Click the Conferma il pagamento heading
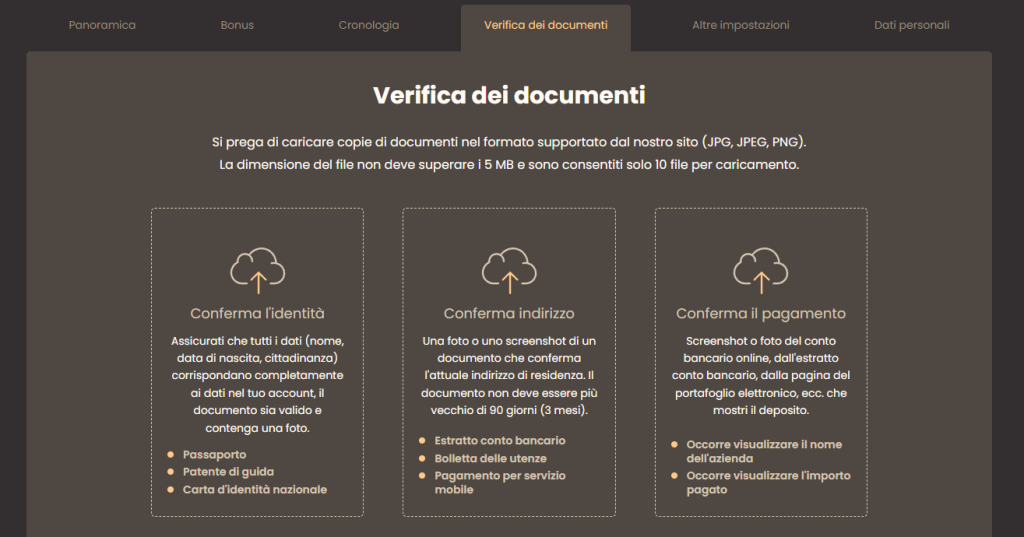The height and width of the screenshot is (537, 1024). (x=761, y=313)
